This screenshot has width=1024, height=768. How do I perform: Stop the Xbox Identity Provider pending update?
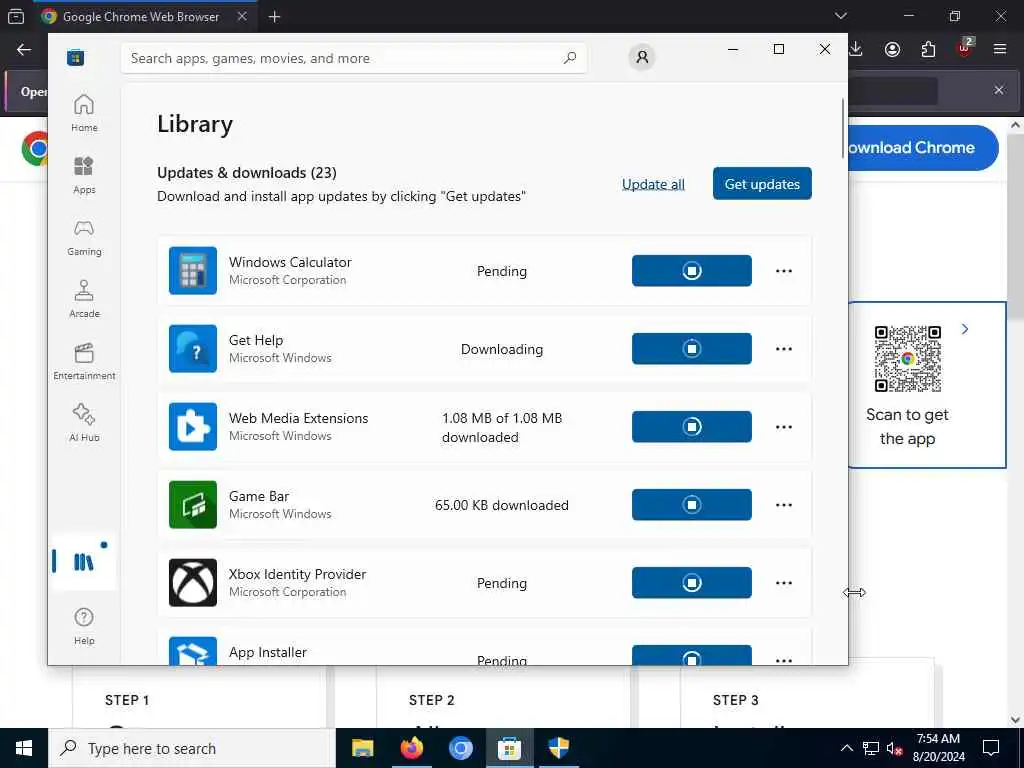pyautogui.click(x=692, y=583)
